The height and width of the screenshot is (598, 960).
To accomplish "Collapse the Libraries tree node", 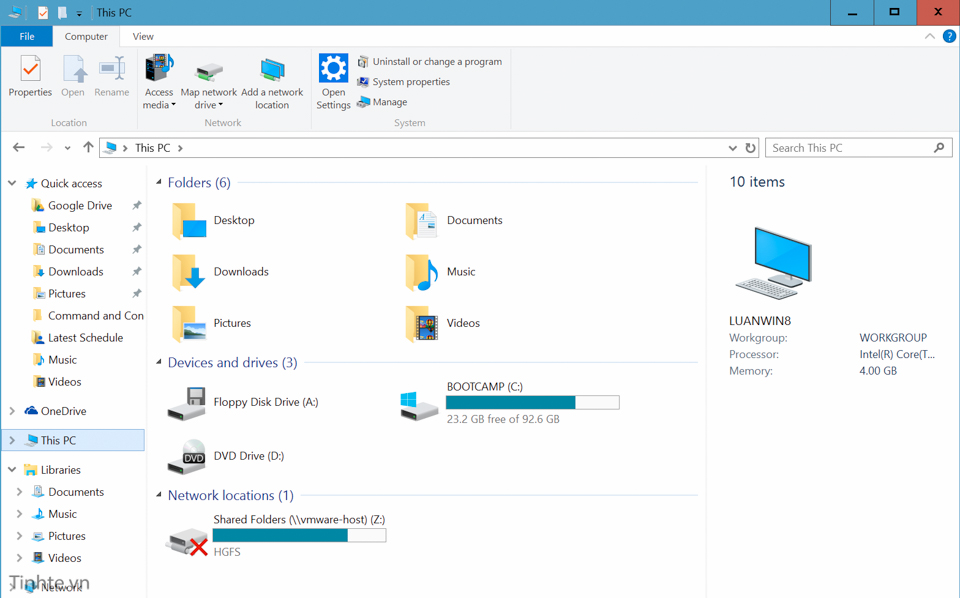I will [x=12, y=469].
